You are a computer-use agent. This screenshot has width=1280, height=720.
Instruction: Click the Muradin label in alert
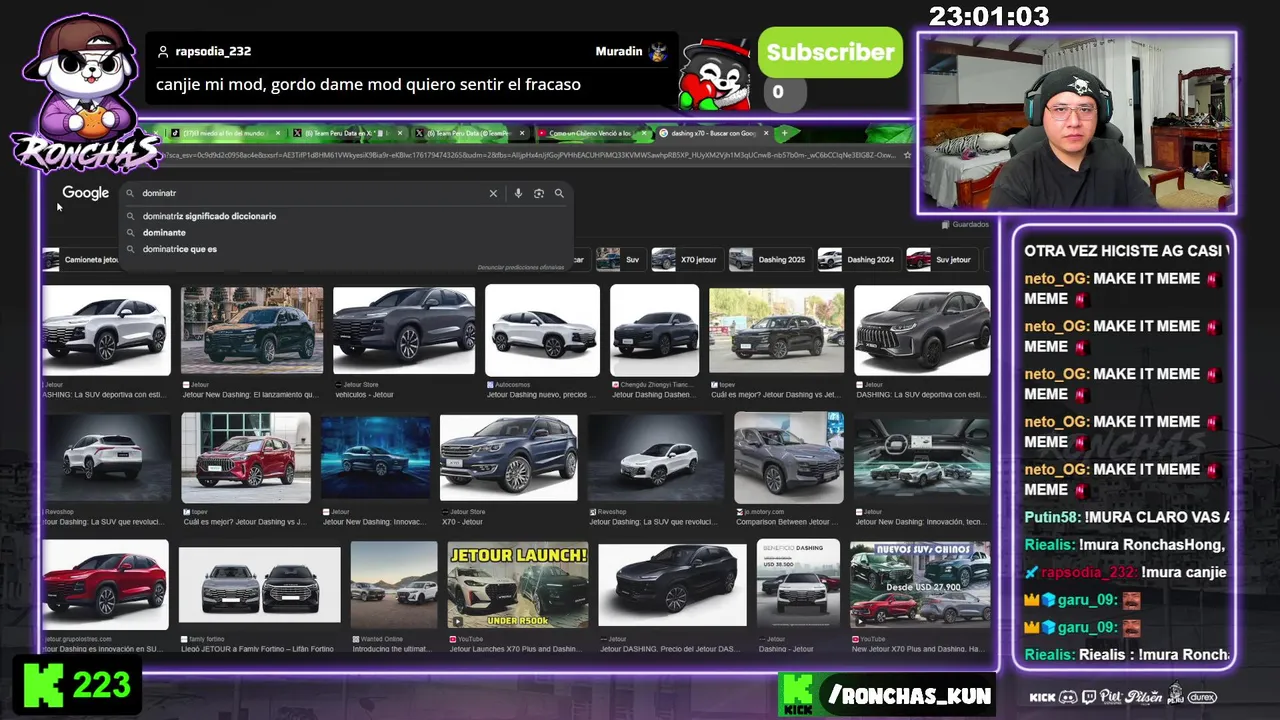coord(619,51)
